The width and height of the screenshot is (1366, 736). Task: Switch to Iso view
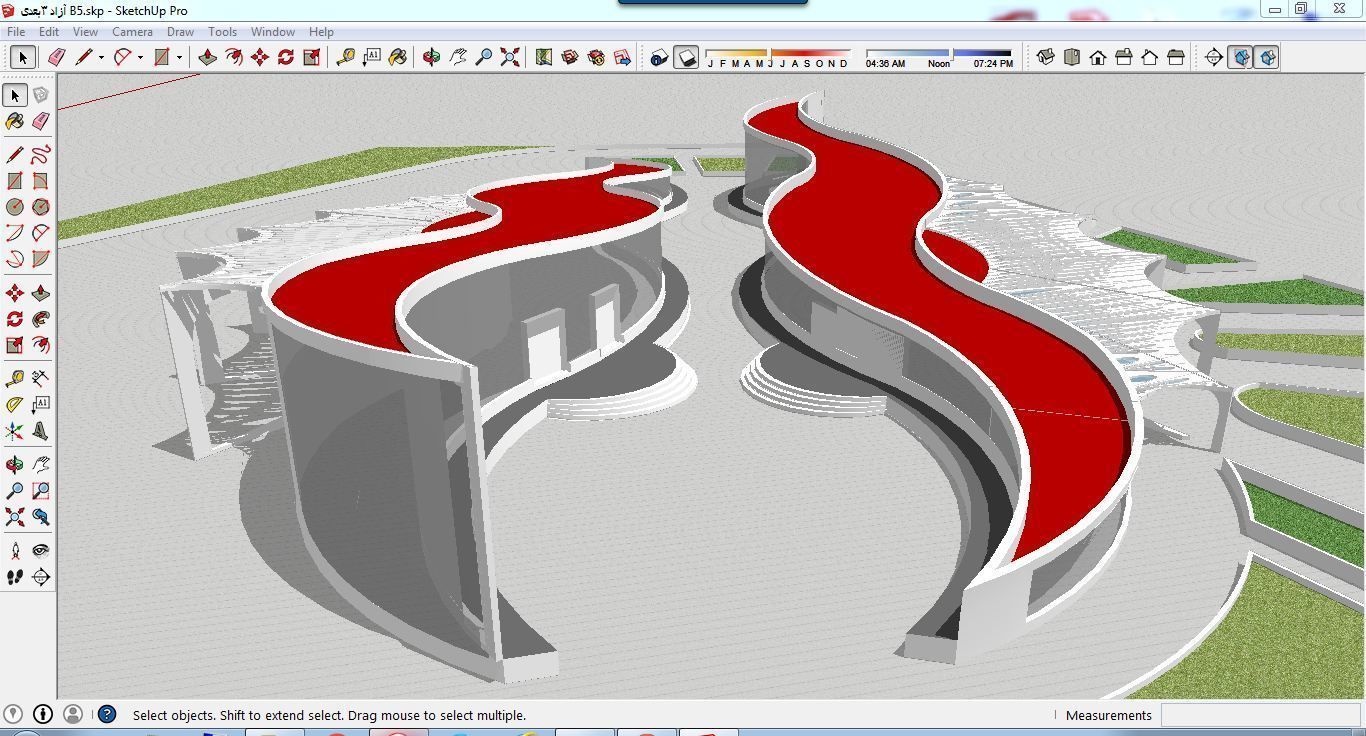[1046, 57]
